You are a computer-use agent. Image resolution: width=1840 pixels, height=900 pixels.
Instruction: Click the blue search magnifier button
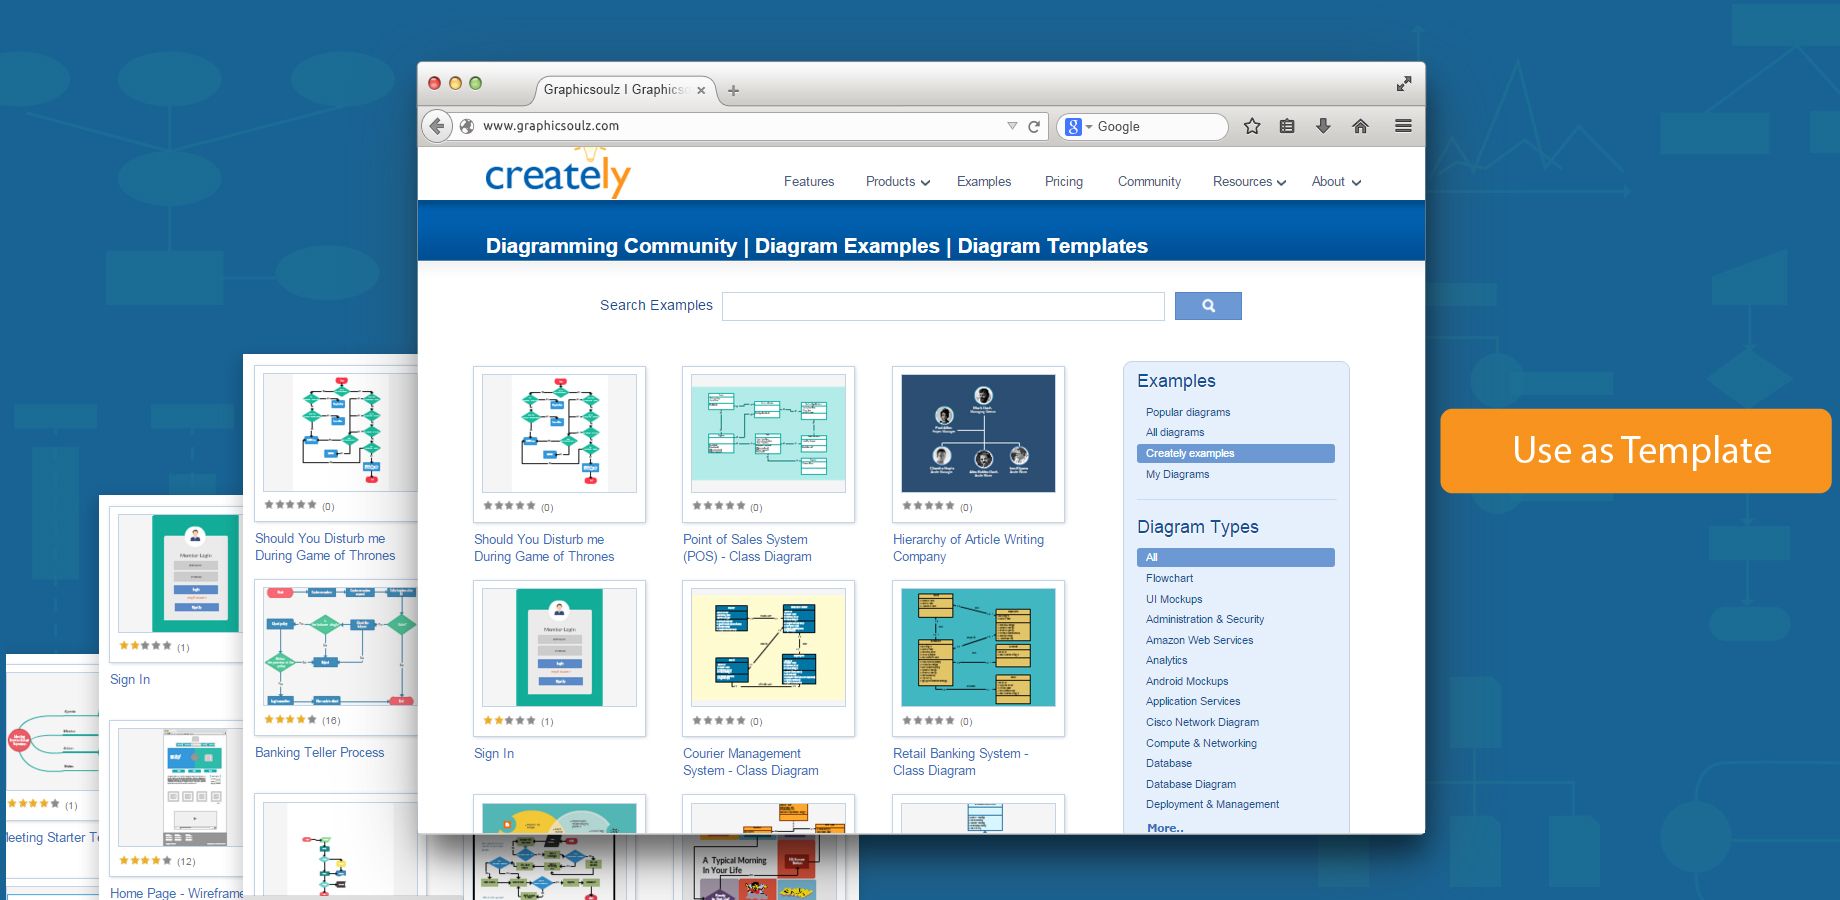click(x=1208, y=306)
